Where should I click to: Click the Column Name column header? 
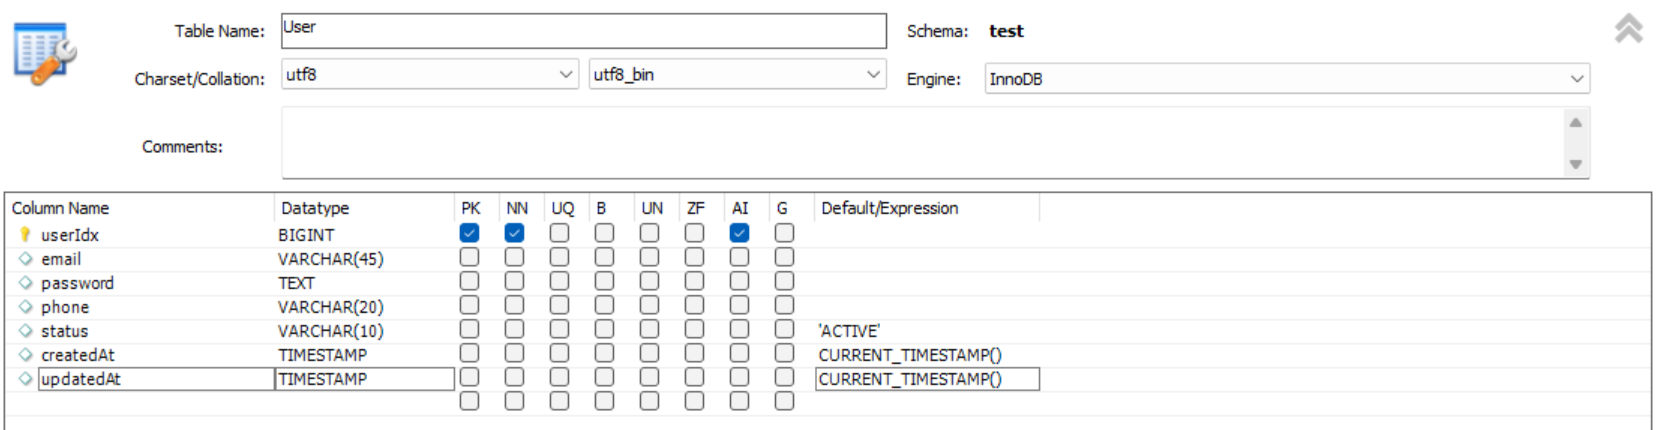(x=61, y=208)
